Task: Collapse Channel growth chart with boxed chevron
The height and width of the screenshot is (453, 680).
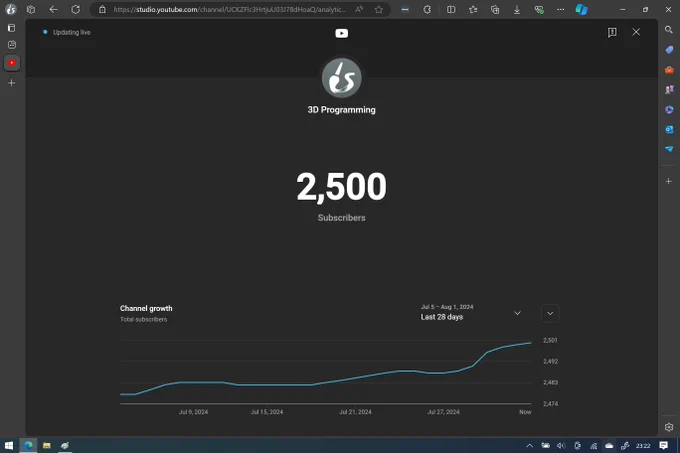Action: [550, 313]
